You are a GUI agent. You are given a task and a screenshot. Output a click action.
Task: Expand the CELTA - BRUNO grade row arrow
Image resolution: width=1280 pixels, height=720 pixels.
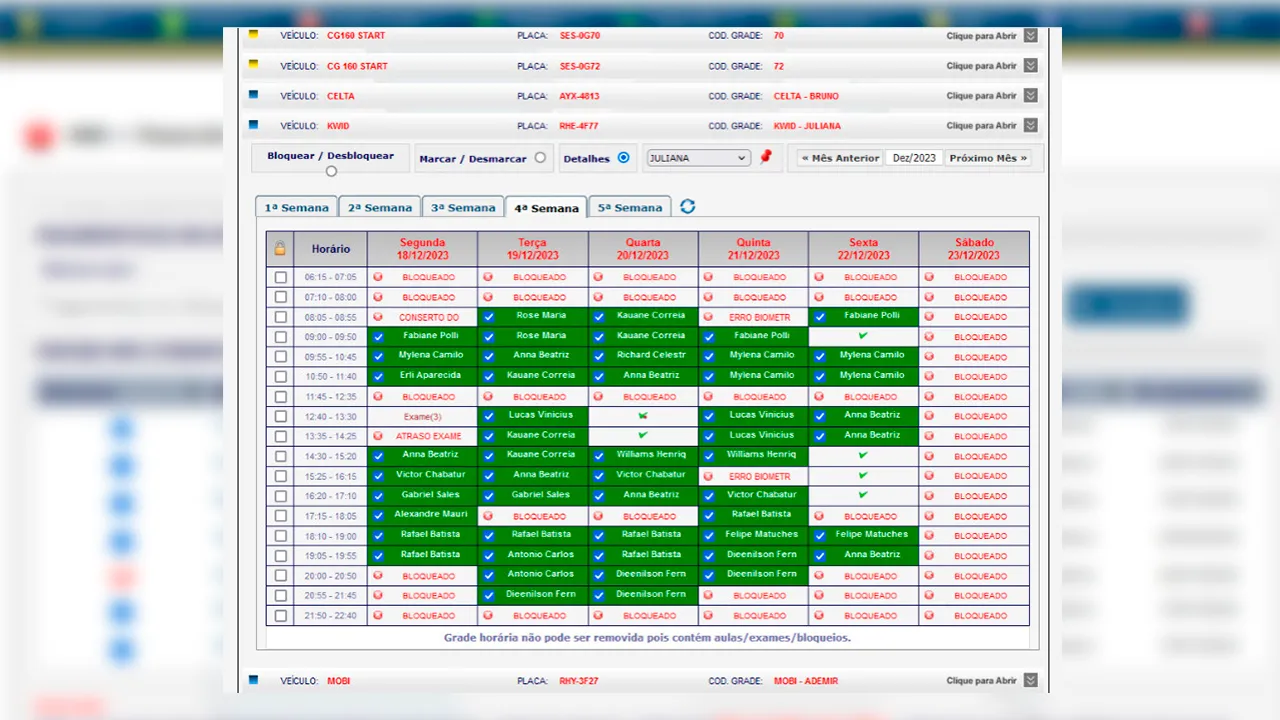(x=1030, y=96)
